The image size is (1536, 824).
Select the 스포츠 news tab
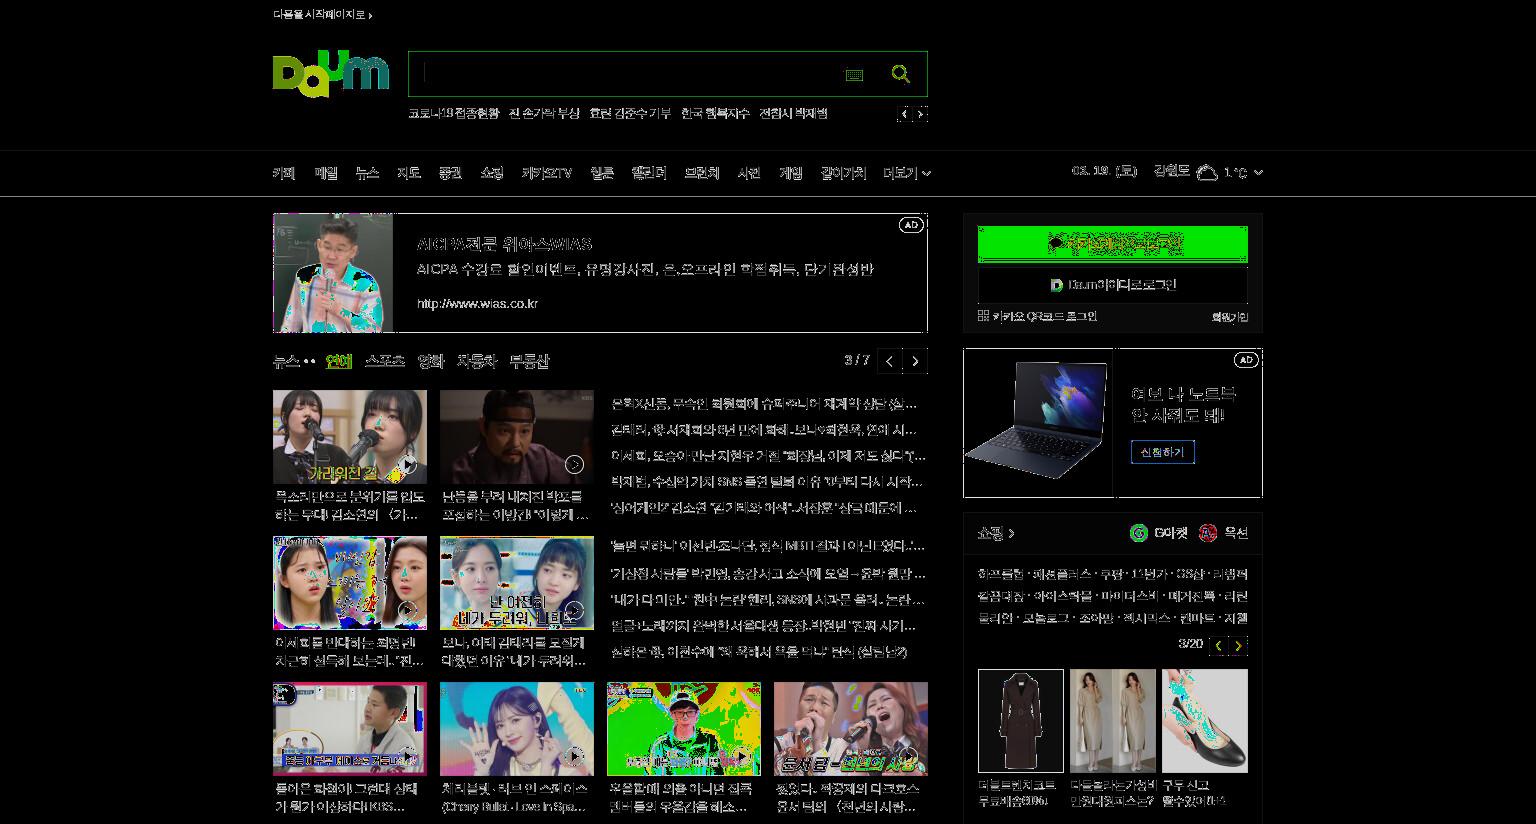(x=385, y=361)
